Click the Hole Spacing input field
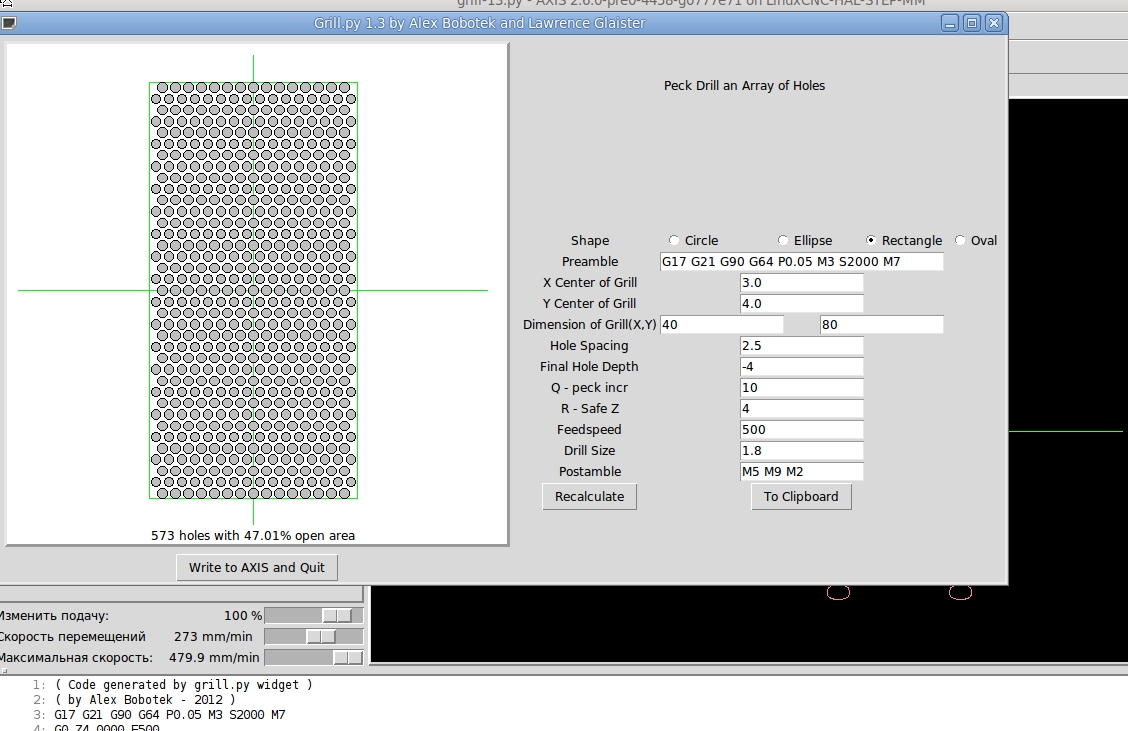 tap(801, 345)
